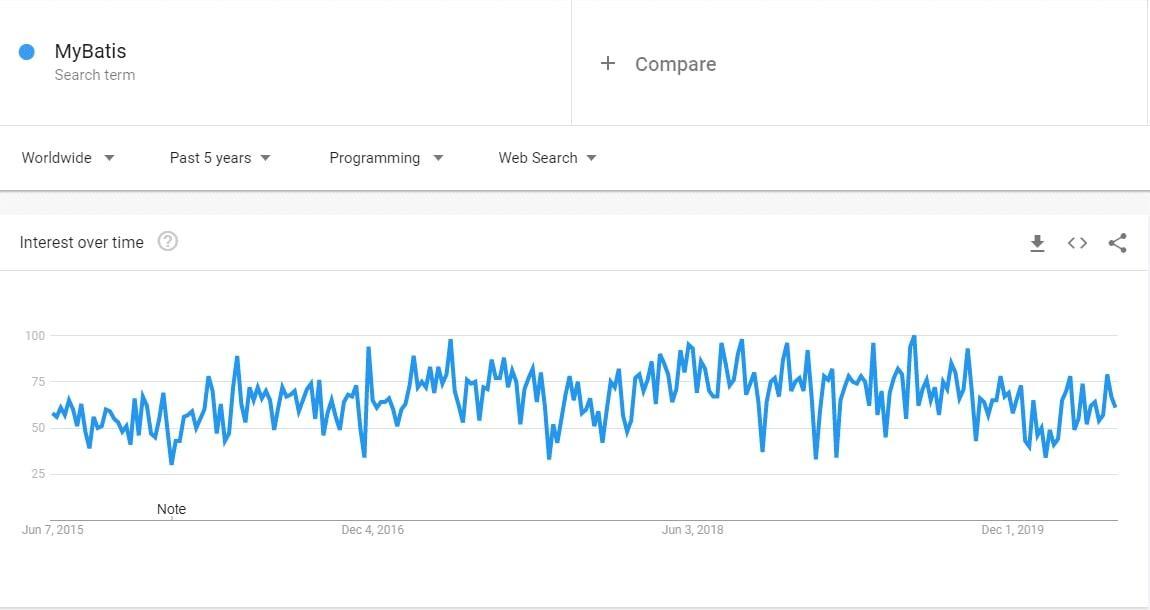Click the Interest over time heading
1150x610 pixels.
point(81,242)
